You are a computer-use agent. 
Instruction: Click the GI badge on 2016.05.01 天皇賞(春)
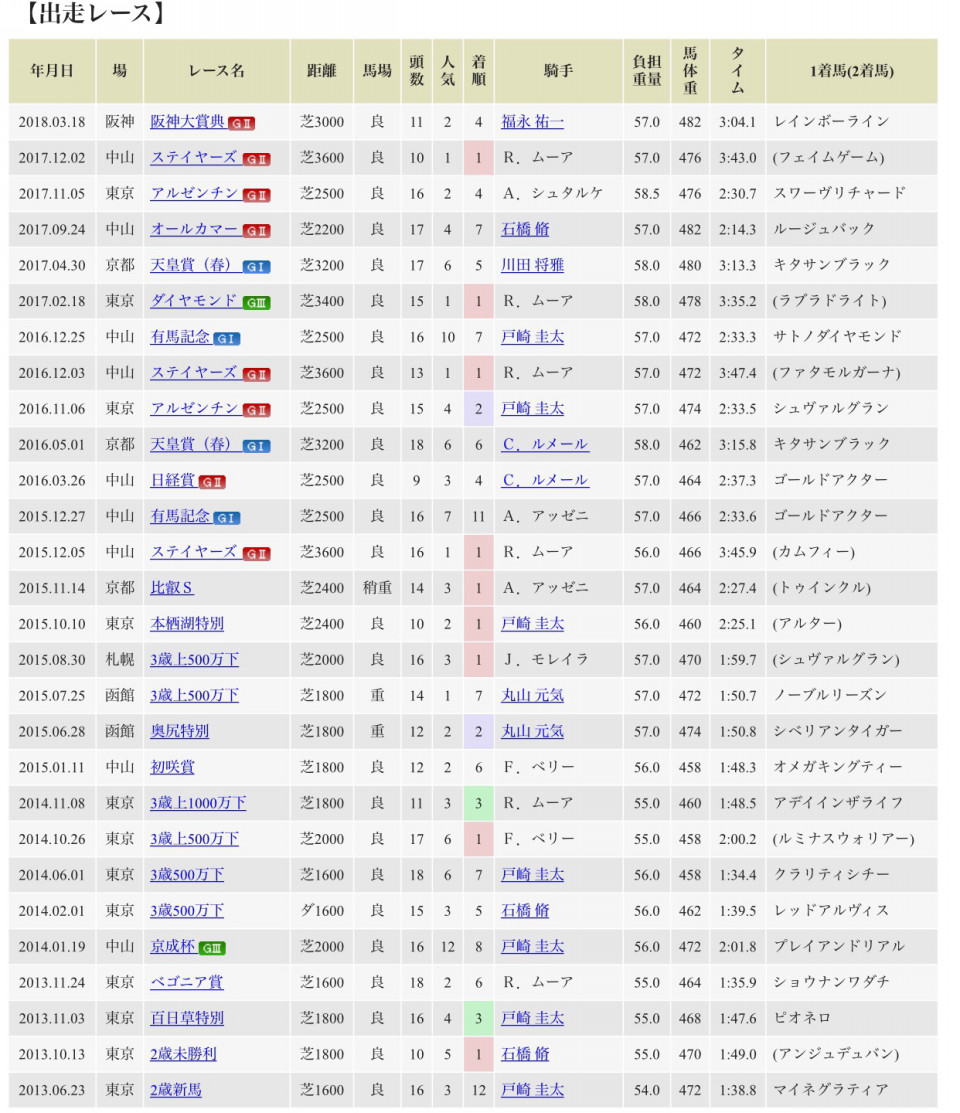coord(256,446)
